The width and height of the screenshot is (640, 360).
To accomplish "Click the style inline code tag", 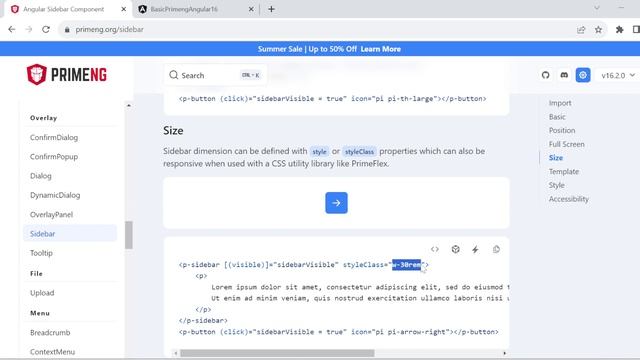I will tap(319, 151).
